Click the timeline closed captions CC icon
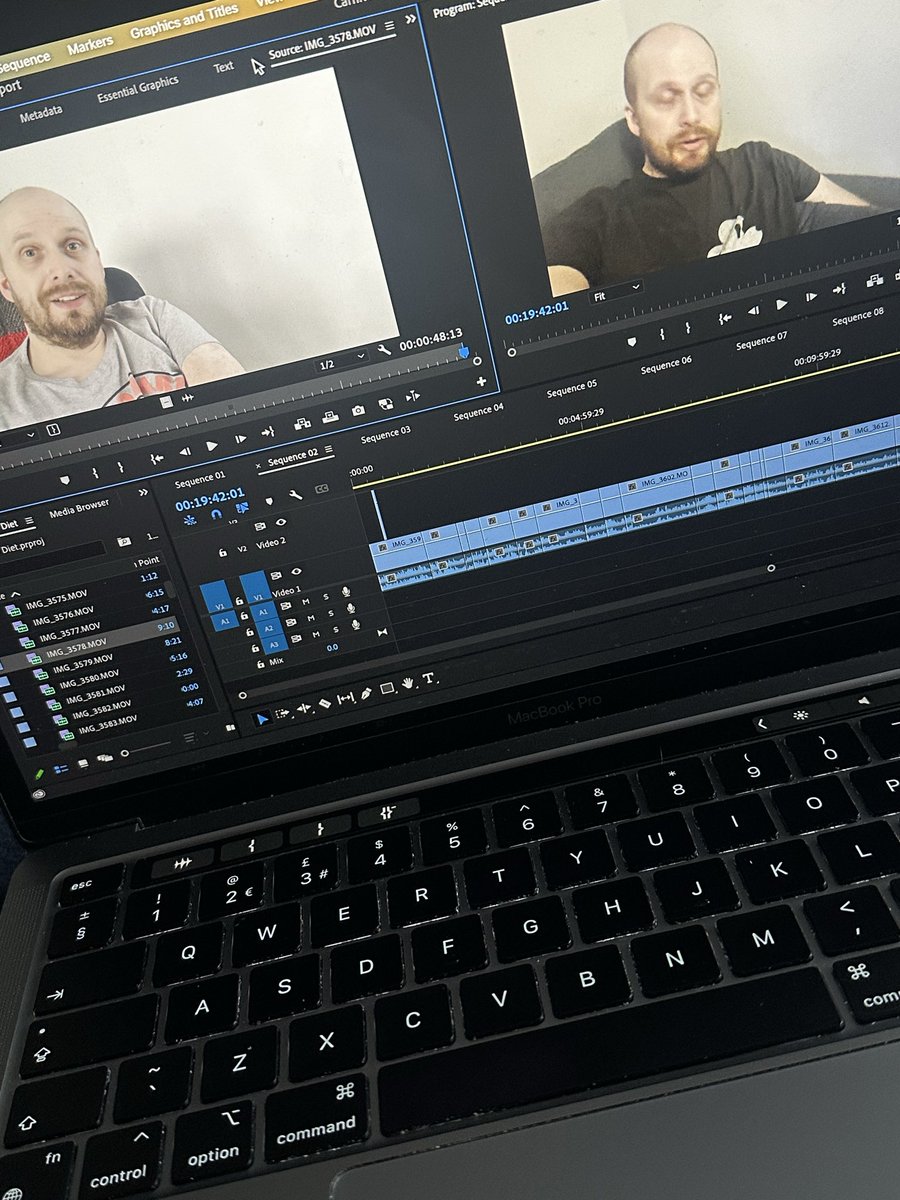This screenshot has width=900, height=1200. [x=322, y=488]
